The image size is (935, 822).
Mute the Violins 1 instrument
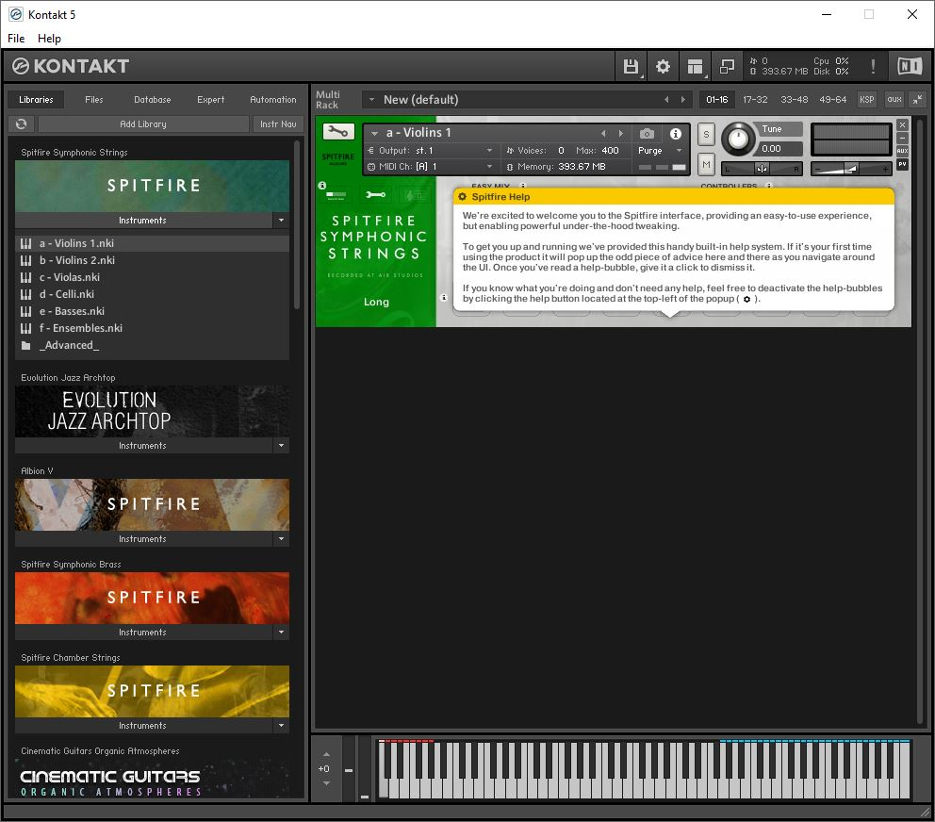706,164
